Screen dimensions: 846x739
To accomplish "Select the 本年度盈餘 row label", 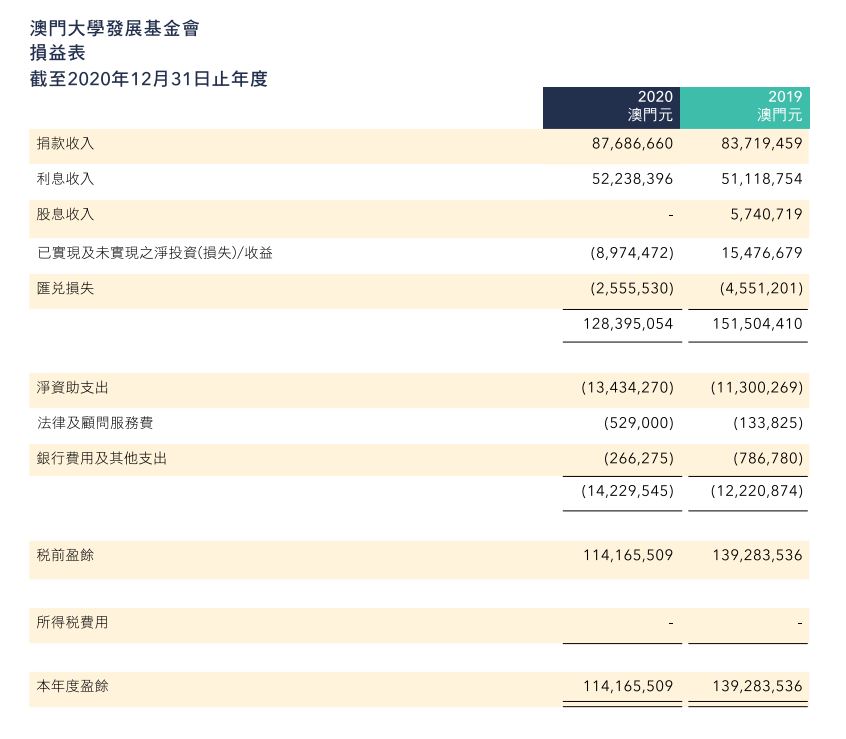I will [x=72, y=686].
